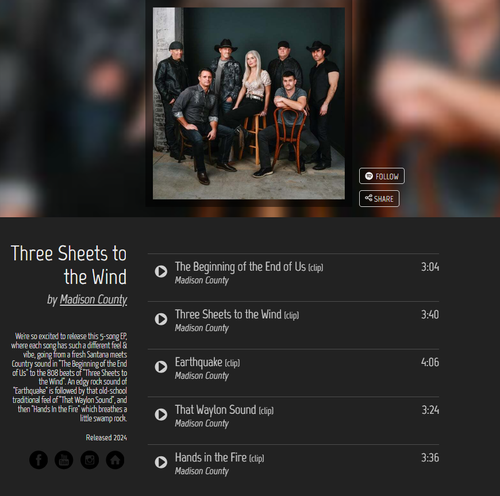Open the home website icon
The width and height of the screenshot is (500, 496).
tap(115, 460)
